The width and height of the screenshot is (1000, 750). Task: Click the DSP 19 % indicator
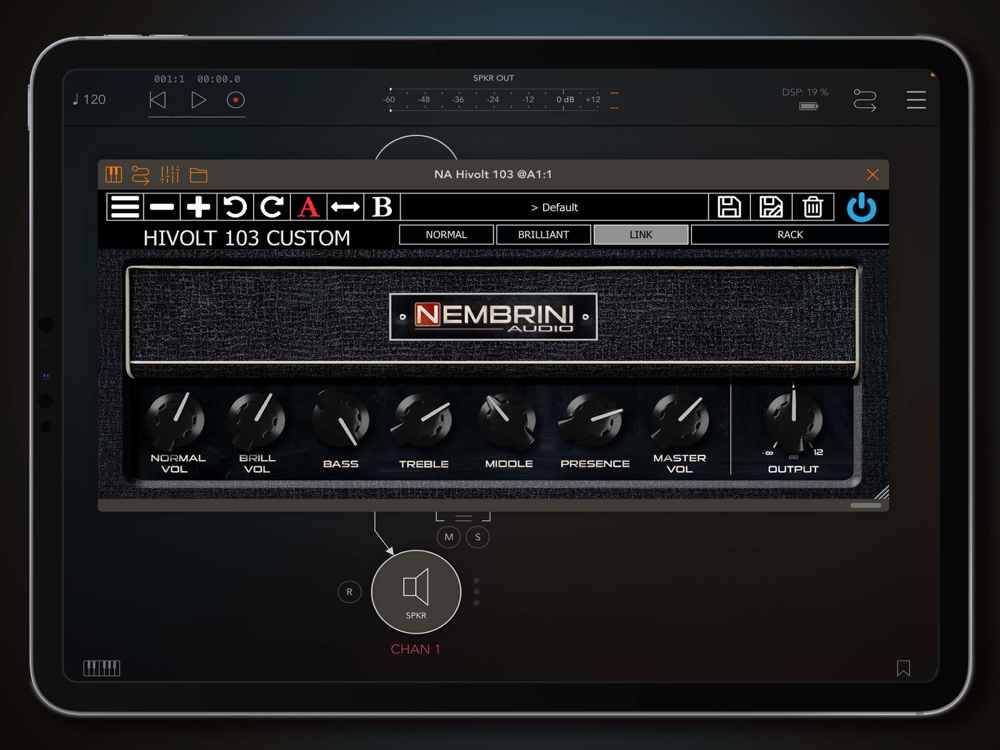point(805,92)
